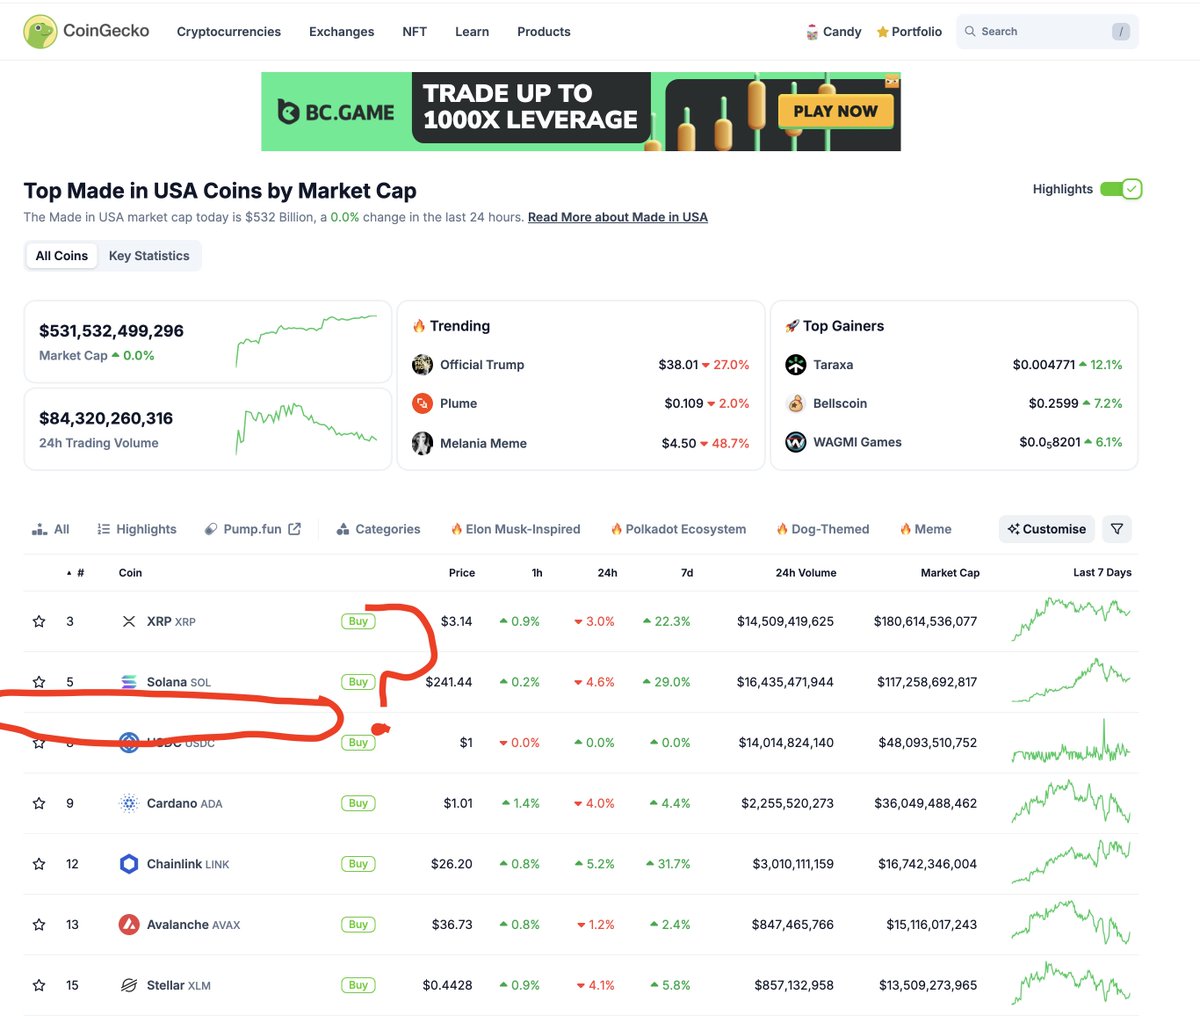Open the market cap chart card
The width and height of the screenshot is (1200, 1016).
(208, 342)
